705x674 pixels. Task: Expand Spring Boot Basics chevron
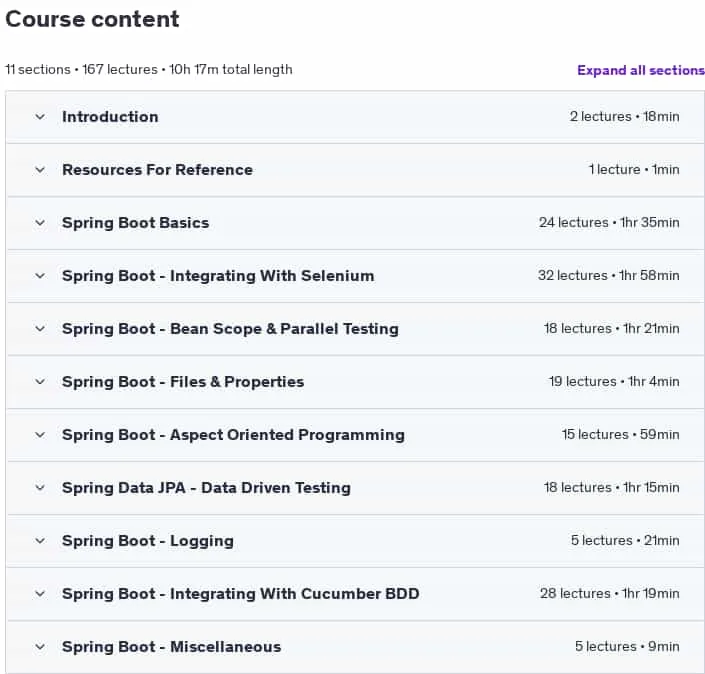(40, 223)
